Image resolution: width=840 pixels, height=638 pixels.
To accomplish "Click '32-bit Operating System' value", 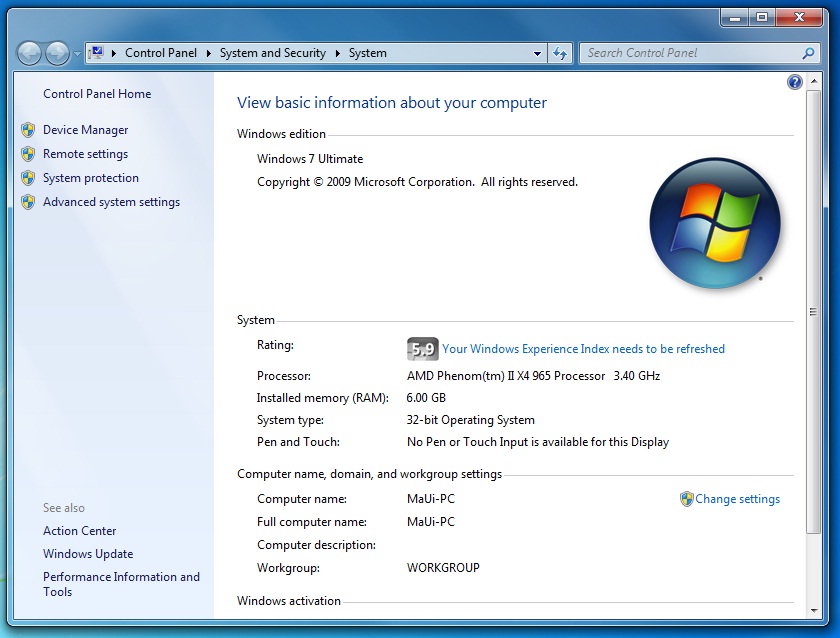I will point(471,420).
